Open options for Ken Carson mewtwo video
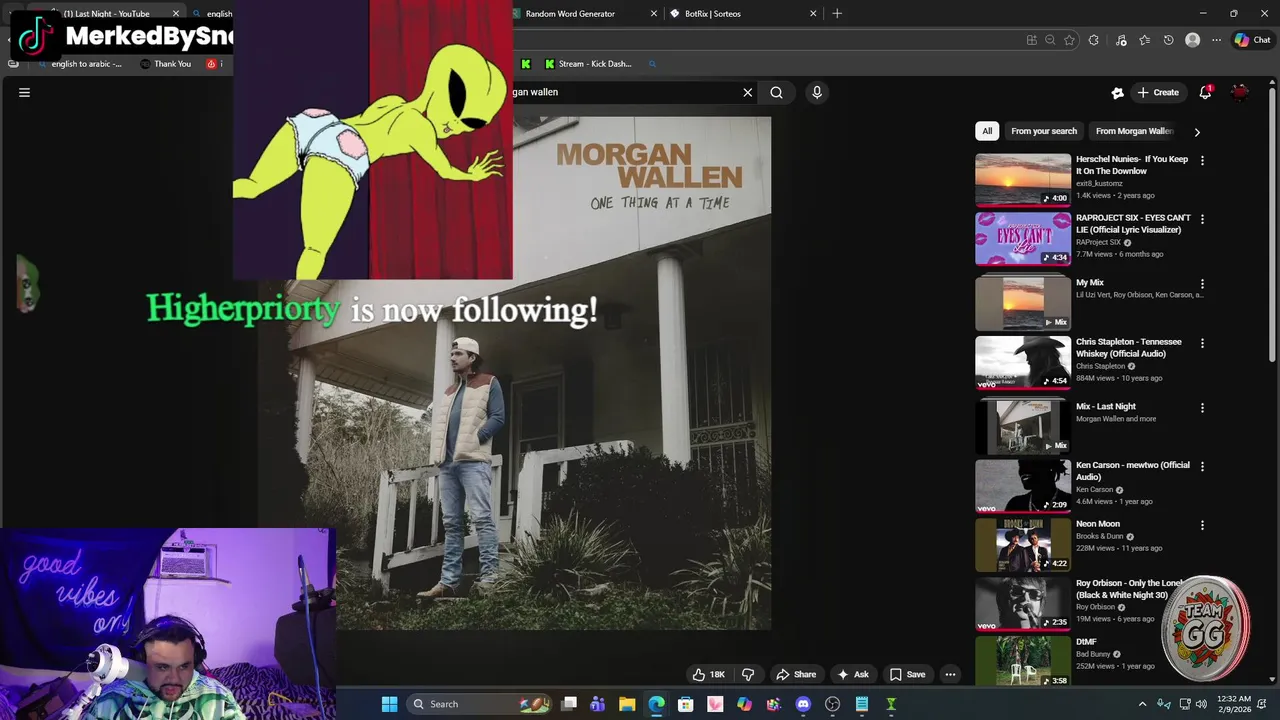The width and height of the screenshot is (1280, 720). point(1202,466)
